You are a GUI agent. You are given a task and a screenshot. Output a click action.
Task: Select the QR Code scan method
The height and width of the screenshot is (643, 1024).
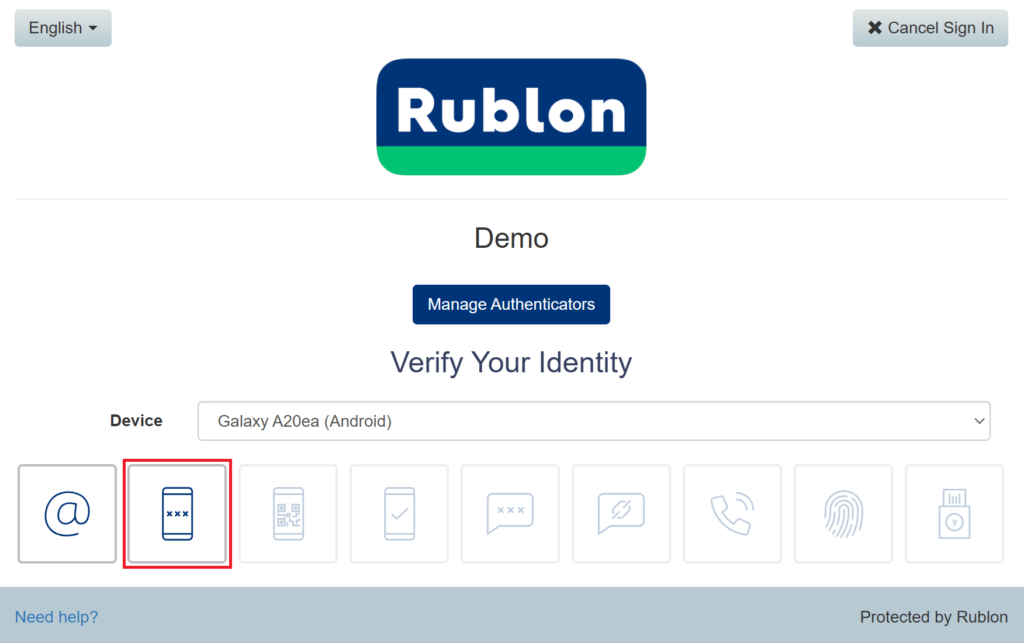point(288,514)
